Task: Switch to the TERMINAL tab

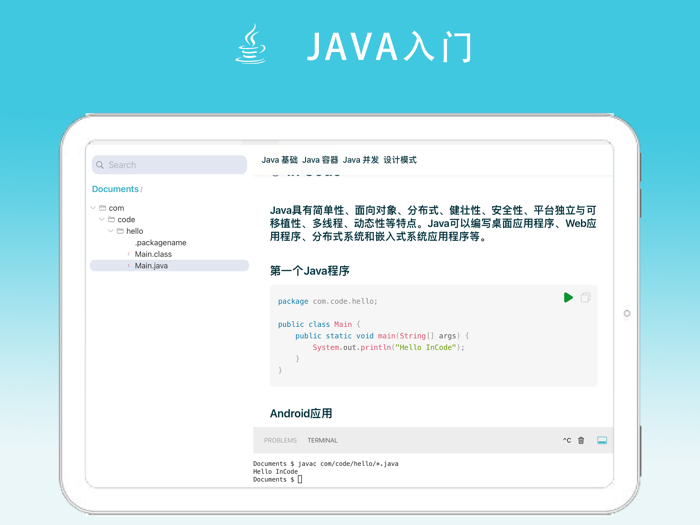Action: pyautogui.click(x=322, y=440)
